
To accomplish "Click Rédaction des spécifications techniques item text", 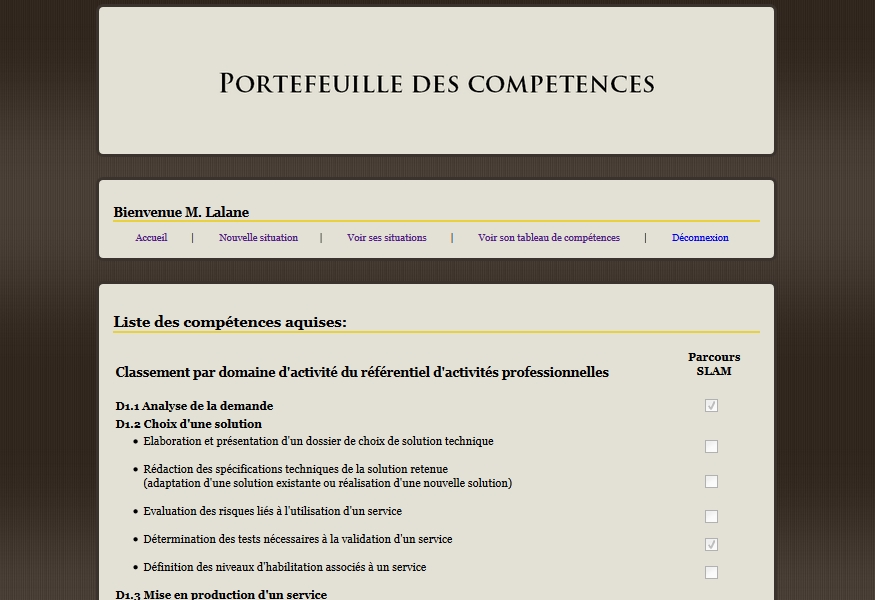I will click(x=328, y=476).
